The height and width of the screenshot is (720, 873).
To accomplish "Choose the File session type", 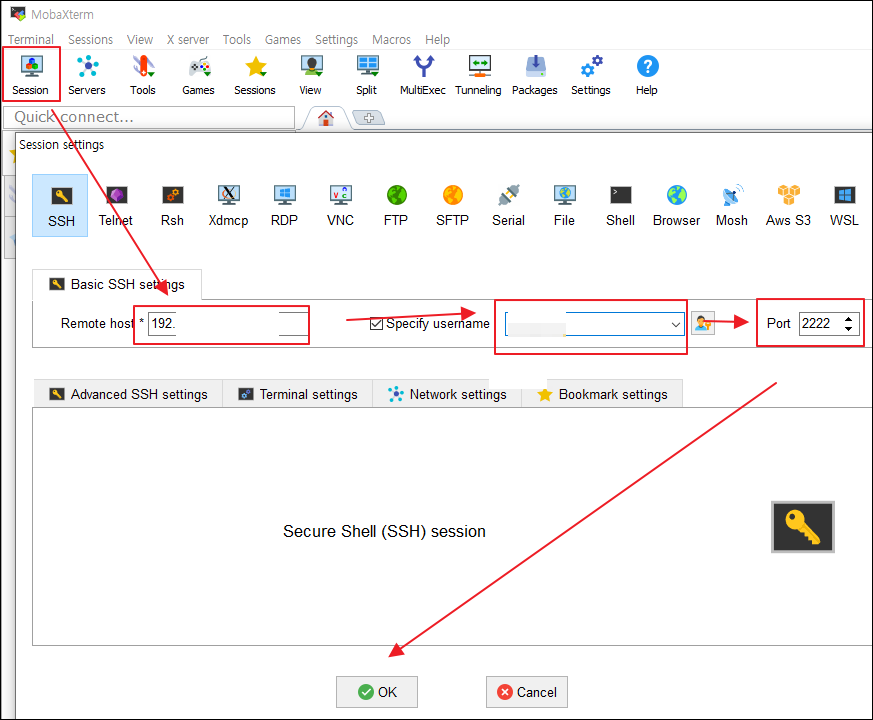I will (x=564, y=205).
